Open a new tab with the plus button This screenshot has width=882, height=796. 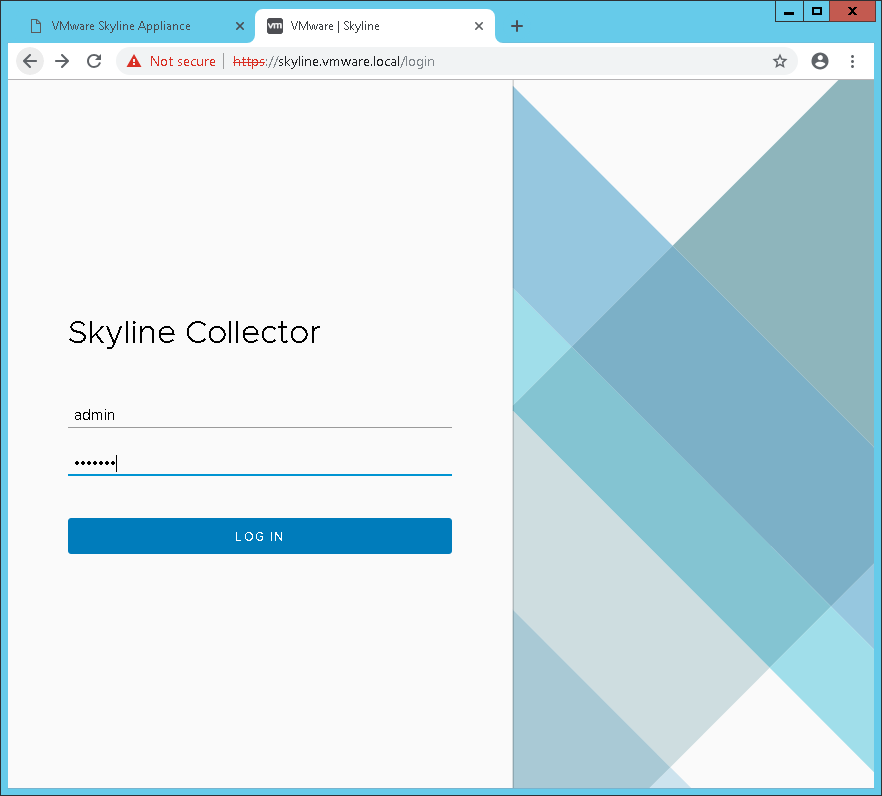point(516,26)
